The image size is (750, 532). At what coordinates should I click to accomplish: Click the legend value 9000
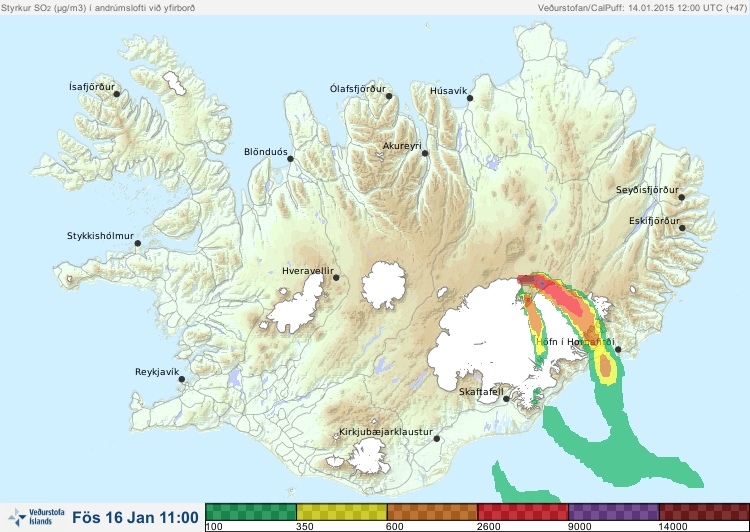click(580, 527)
